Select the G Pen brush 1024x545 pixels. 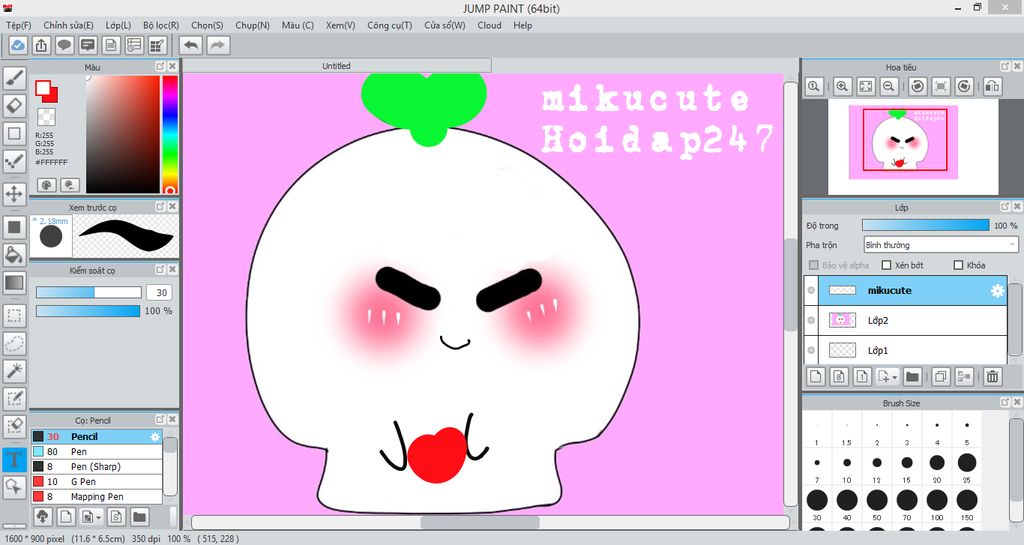(x=84, y=482)
